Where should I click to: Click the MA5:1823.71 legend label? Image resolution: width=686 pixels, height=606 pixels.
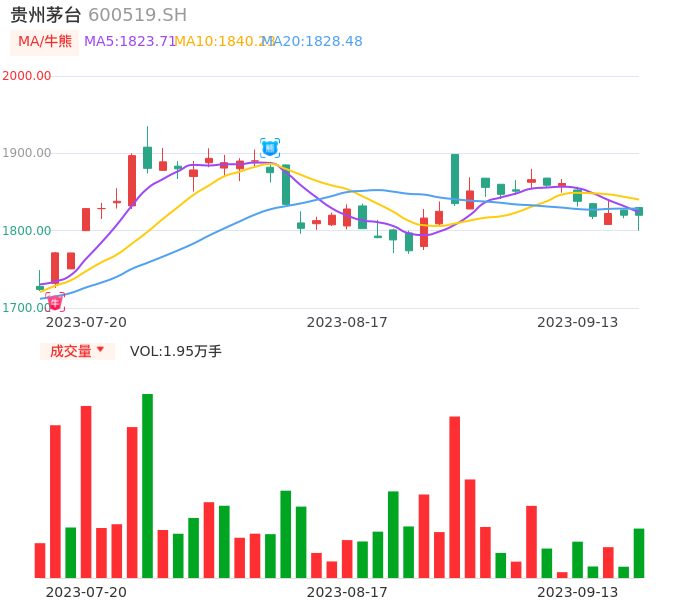tap(130, 42)
